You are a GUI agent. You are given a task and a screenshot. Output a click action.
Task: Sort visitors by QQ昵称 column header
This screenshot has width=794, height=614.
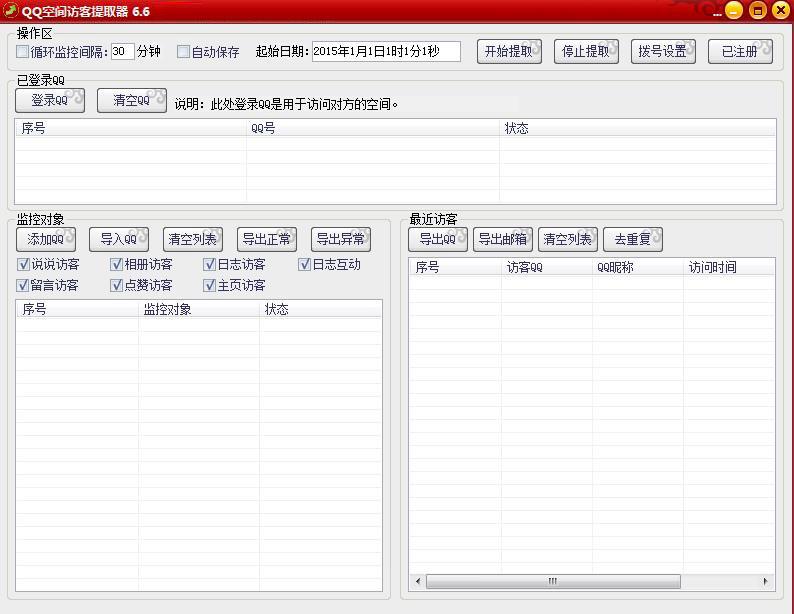point(638,267)
